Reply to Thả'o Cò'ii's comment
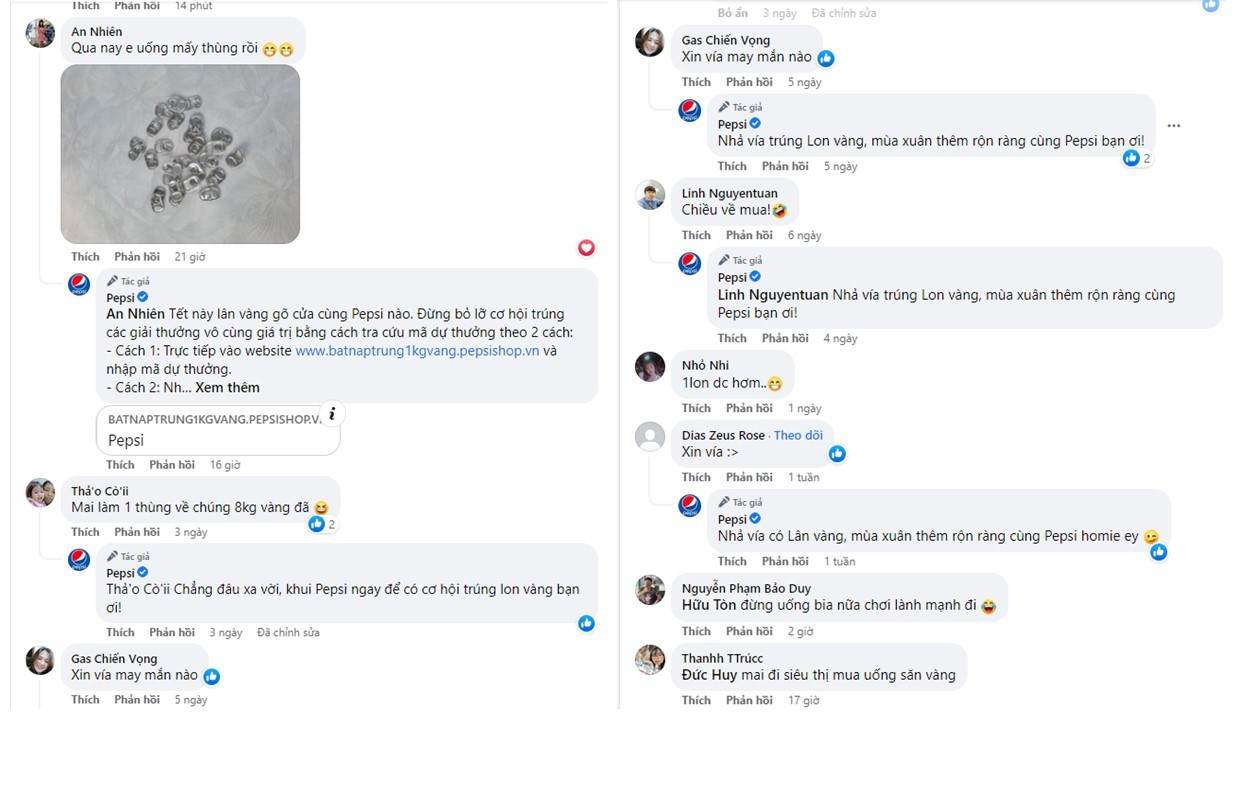Screen dimensions: 1247x795 pos(137,532)
